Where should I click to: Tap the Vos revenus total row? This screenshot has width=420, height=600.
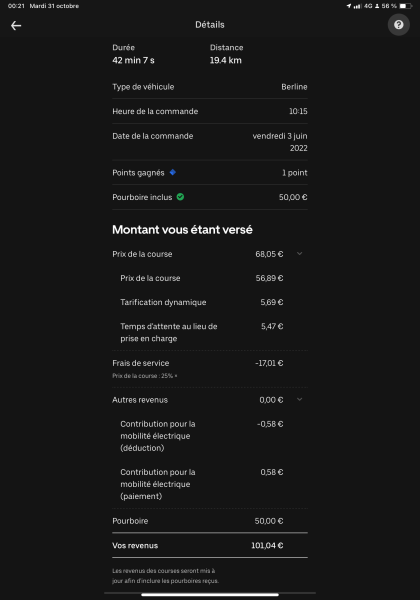pyautogui.click(x=210, y=545)
